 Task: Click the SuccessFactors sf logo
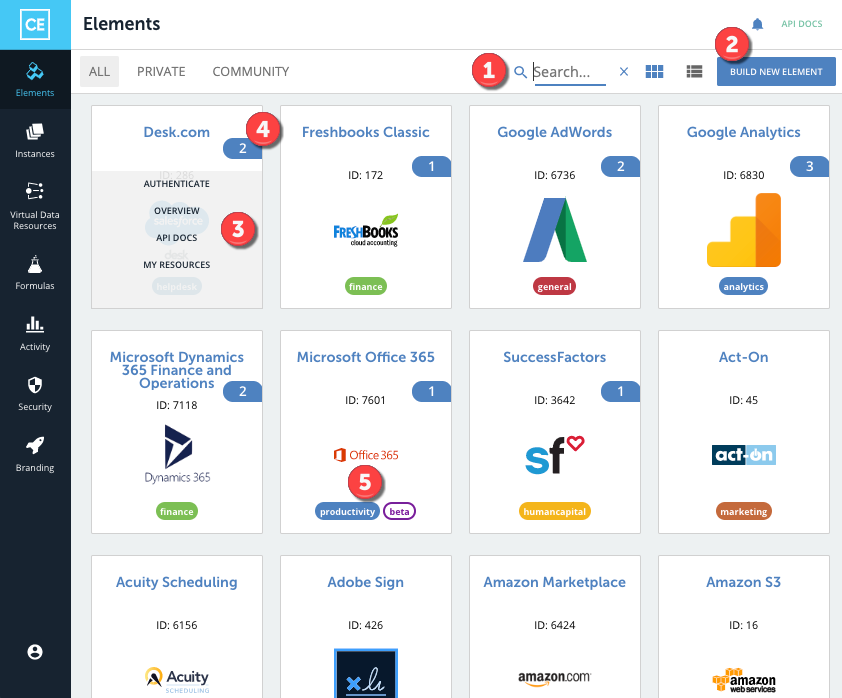point(555,455)
